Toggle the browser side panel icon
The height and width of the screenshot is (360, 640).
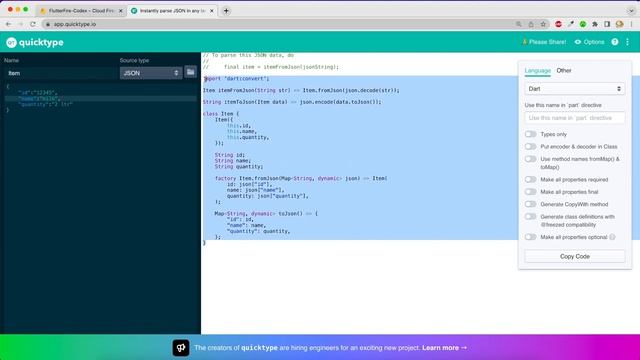[607, 24]
